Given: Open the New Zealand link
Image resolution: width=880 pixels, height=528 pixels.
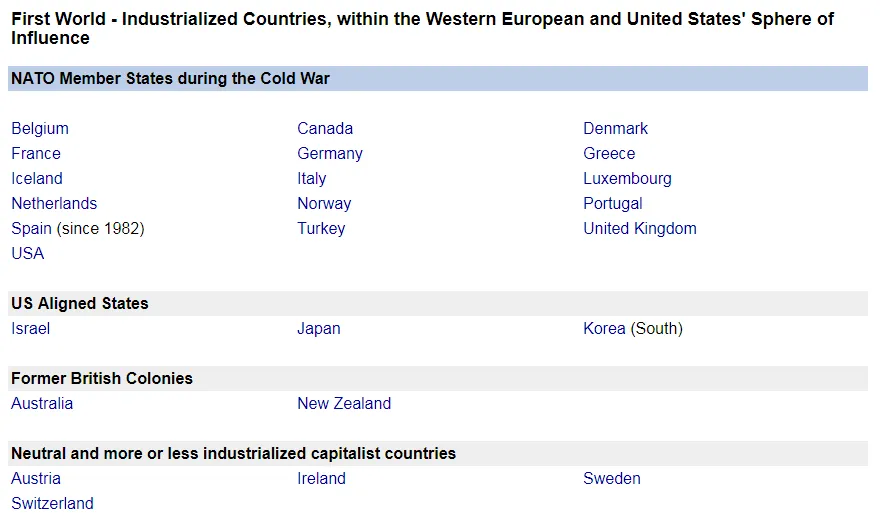Looking at the screenshot, I should pos(344,403).
